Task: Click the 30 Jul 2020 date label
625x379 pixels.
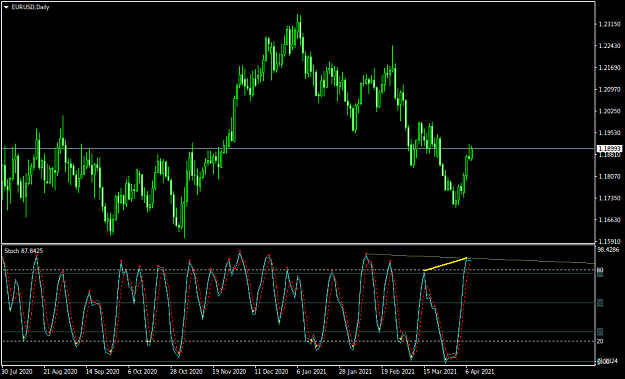Action: tap(18, 371)
